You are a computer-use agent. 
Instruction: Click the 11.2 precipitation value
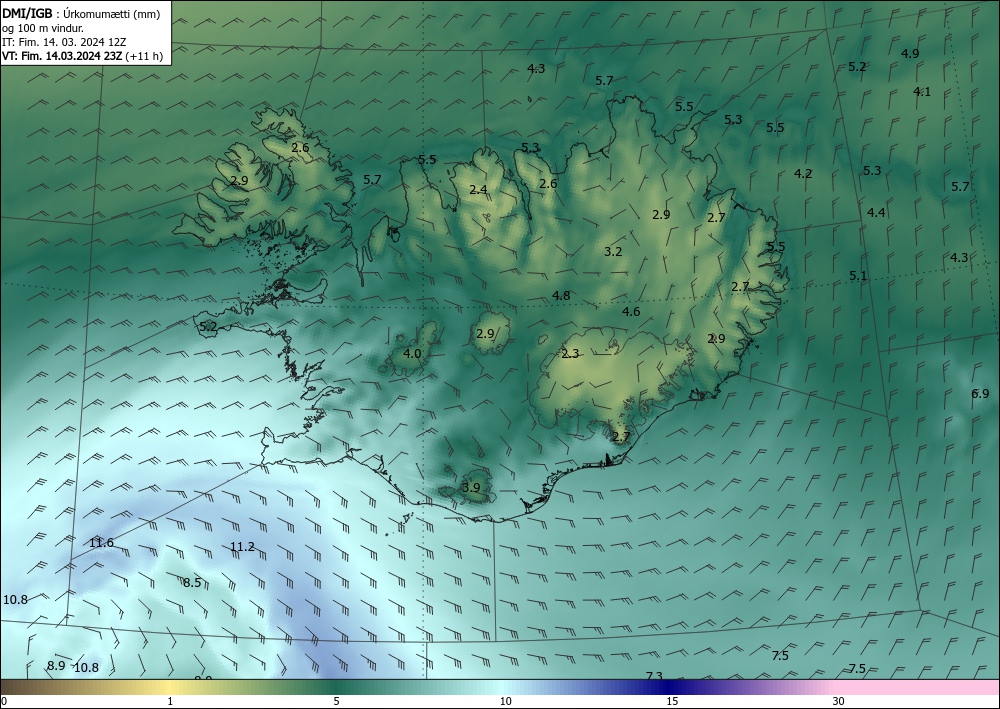click(x=242, y=546)
